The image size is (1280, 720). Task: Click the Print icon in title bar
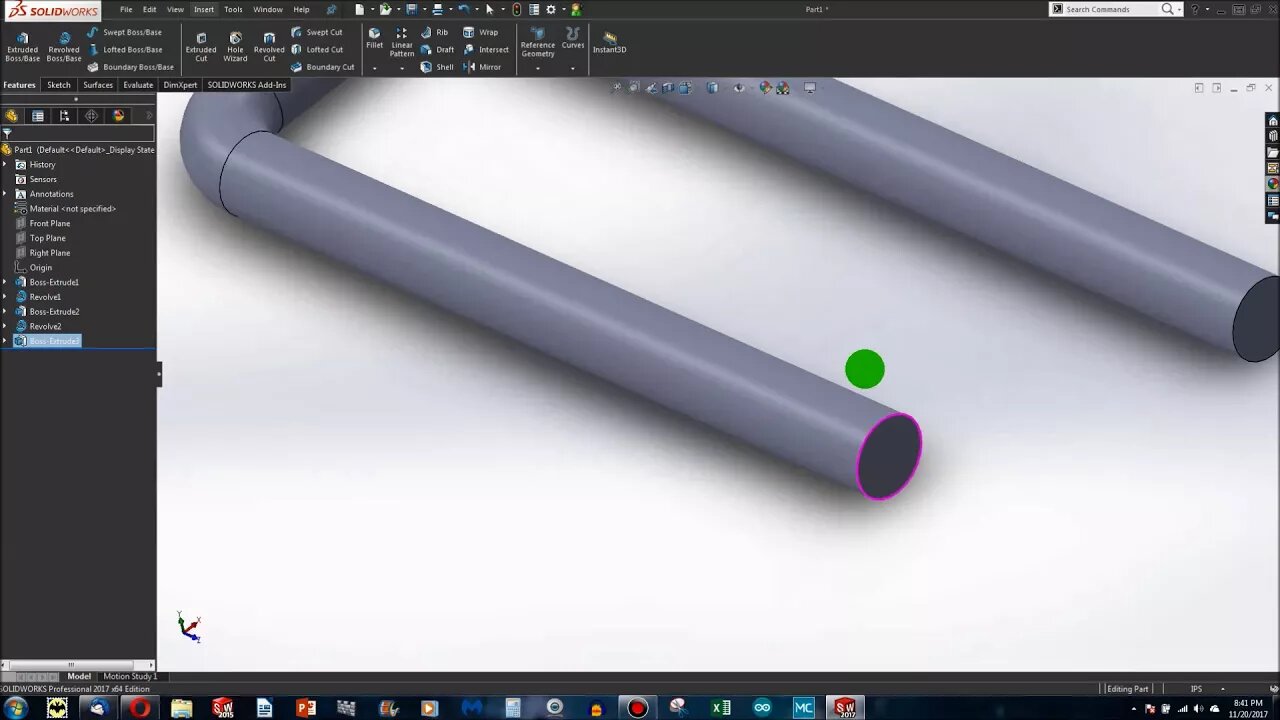coord(437,9)
